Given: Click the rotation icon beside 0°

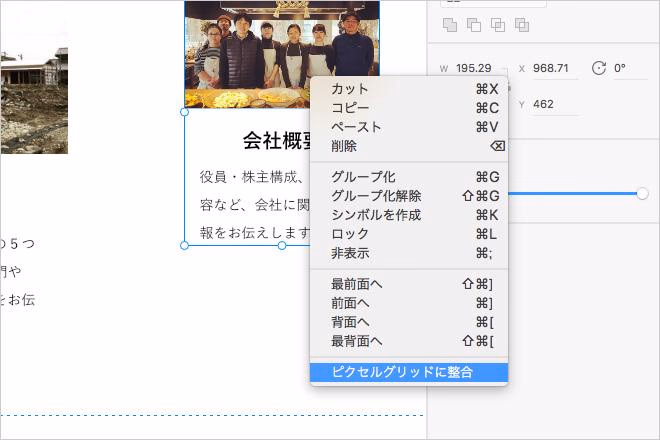Looking at the screenshot, I should click(x=599, y=68).
